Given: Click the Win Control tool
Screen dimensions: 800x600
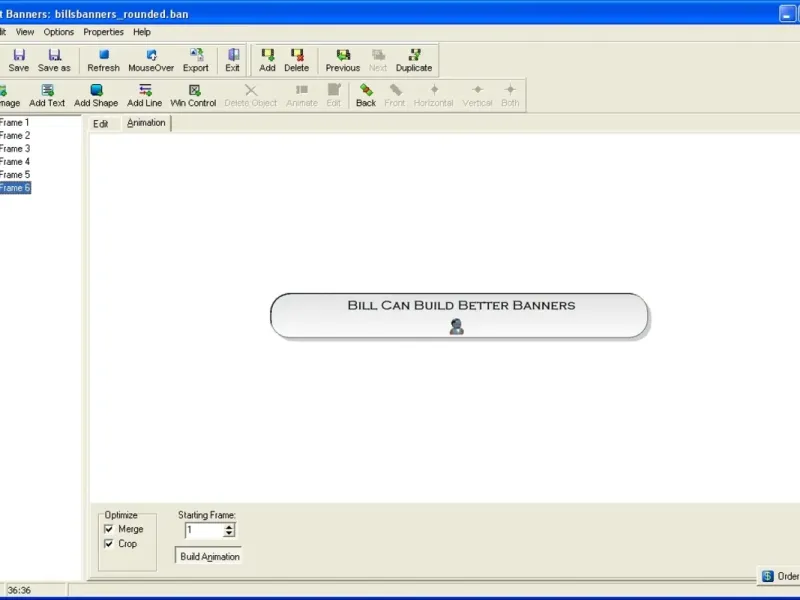Looking at the screenshot, I should click(x=193, y=95).
